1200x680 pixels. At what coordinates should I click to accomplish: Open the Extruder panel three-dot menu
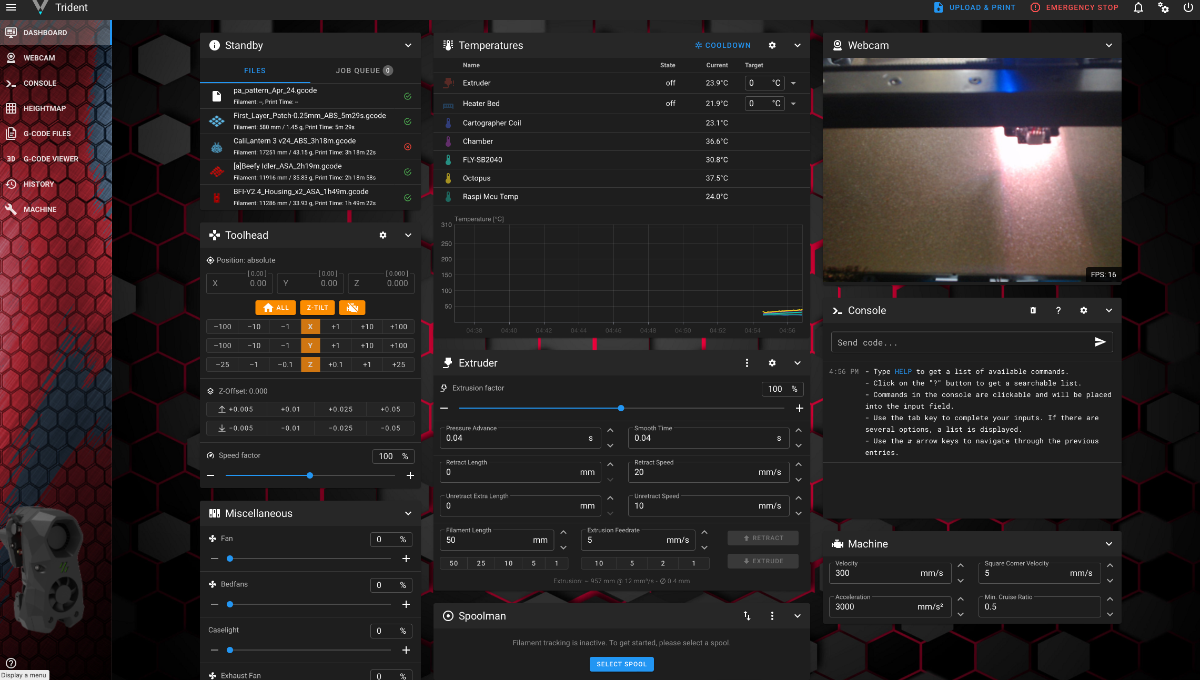[746, 363]
